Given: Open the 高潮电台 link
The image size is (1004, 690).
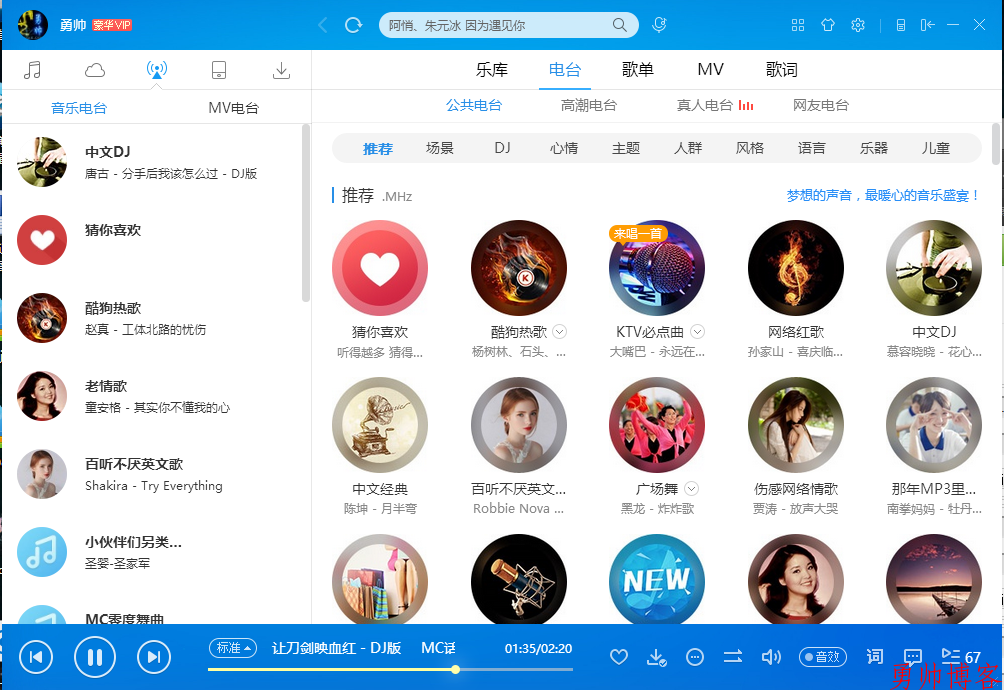Looking at the screenshot, I should [x=589, y=105].
